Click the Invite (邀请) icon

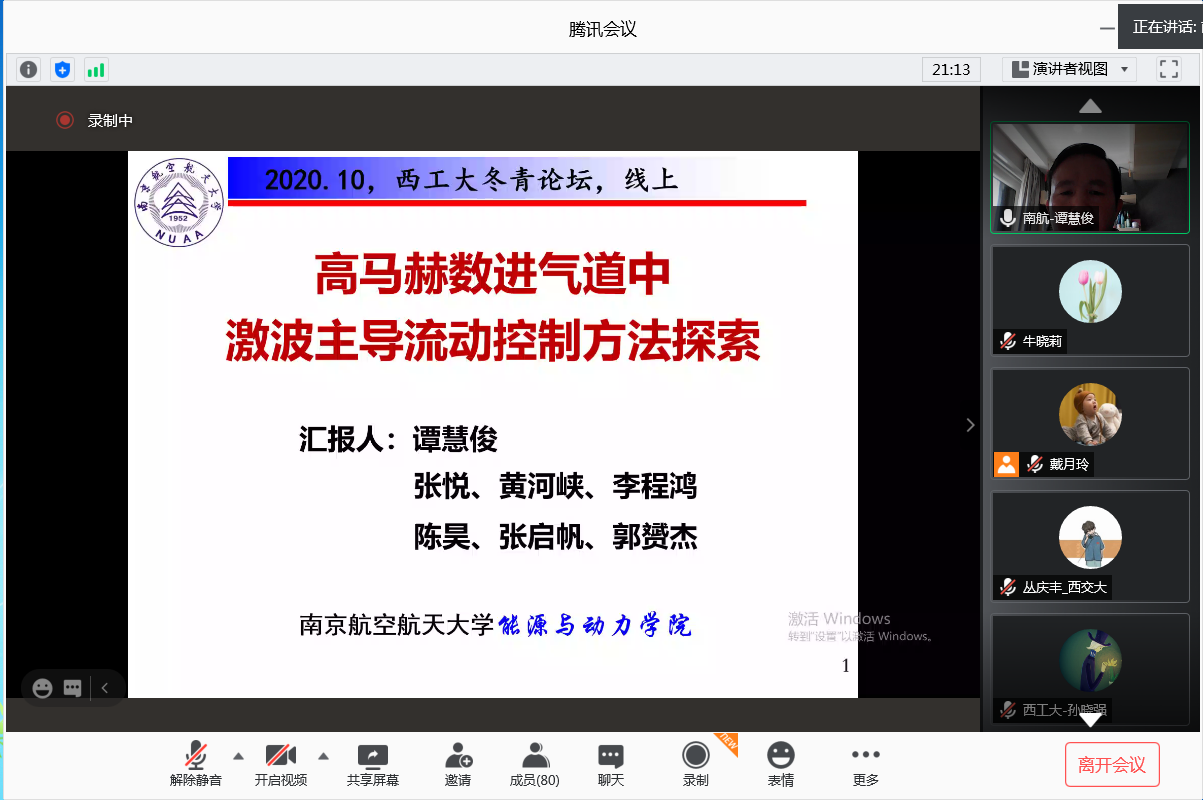pyautogui.click(x=458, y=764)
